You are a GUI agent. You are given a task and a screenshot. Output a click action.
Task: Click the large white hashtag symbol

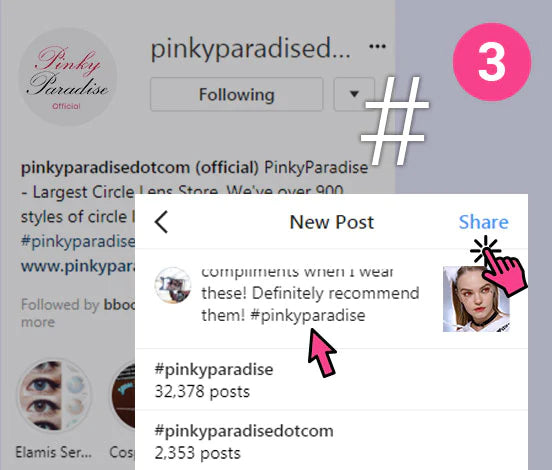[x=395, y=120]
